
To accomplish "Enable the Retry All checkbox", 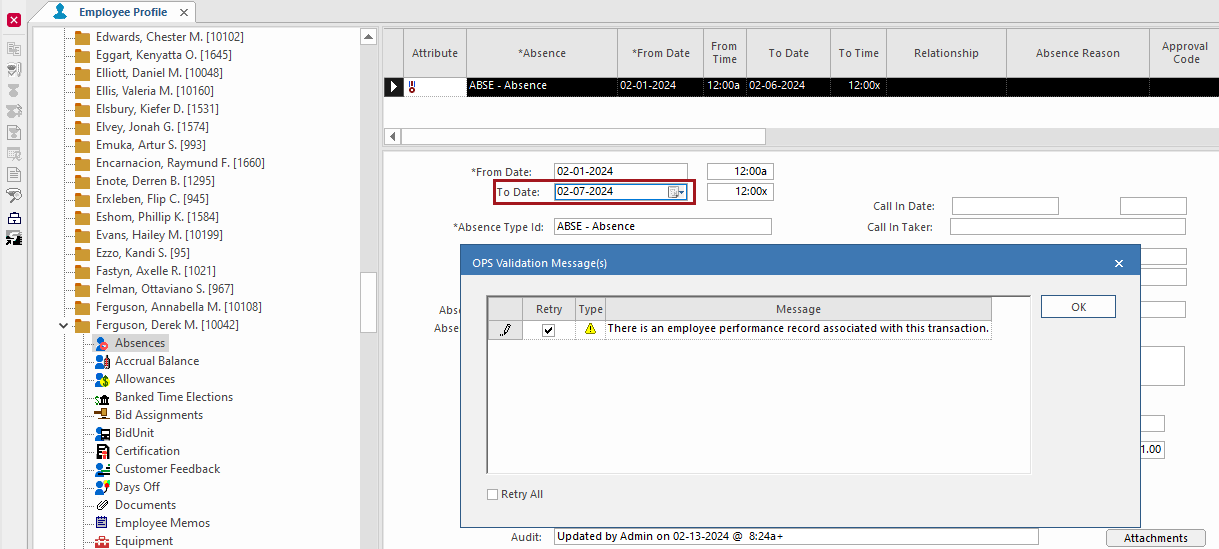I will (x=492, y=494).
